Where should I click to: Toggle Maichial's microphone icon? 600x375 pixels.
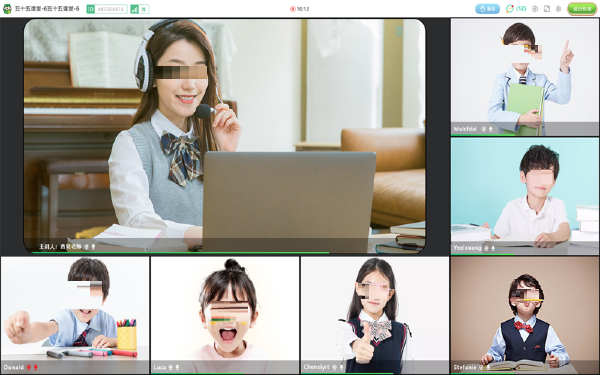(491, 129)
